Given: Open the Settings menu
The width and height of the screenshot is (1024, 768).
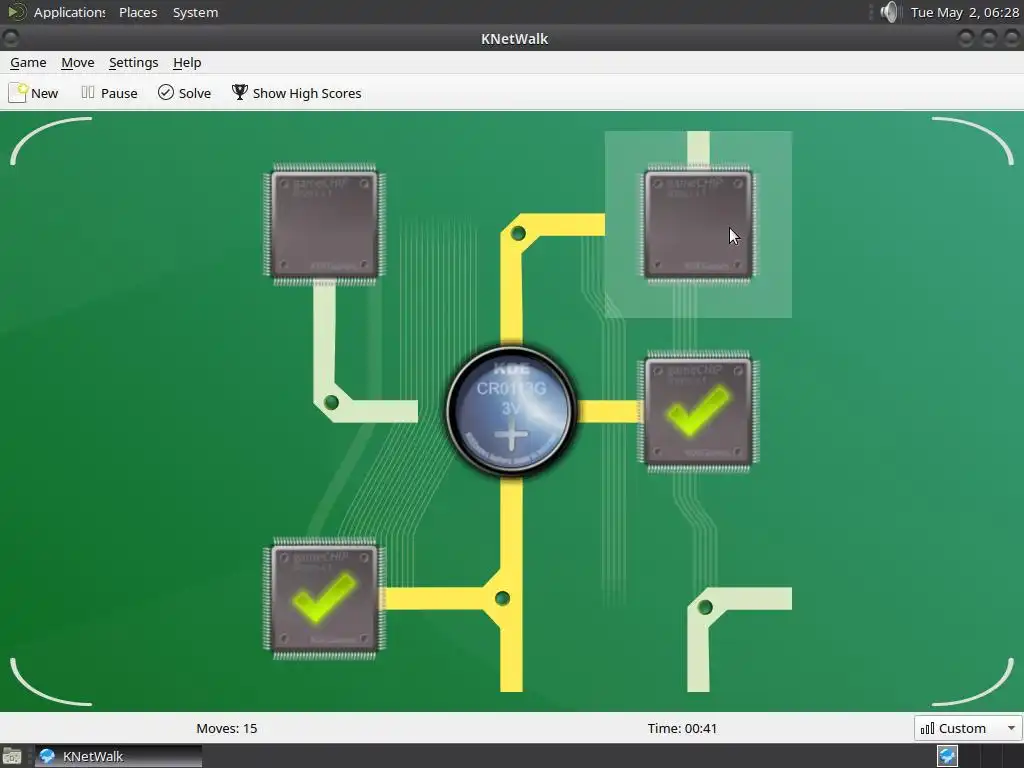Looking at the screenshot, I should [133, 63].
